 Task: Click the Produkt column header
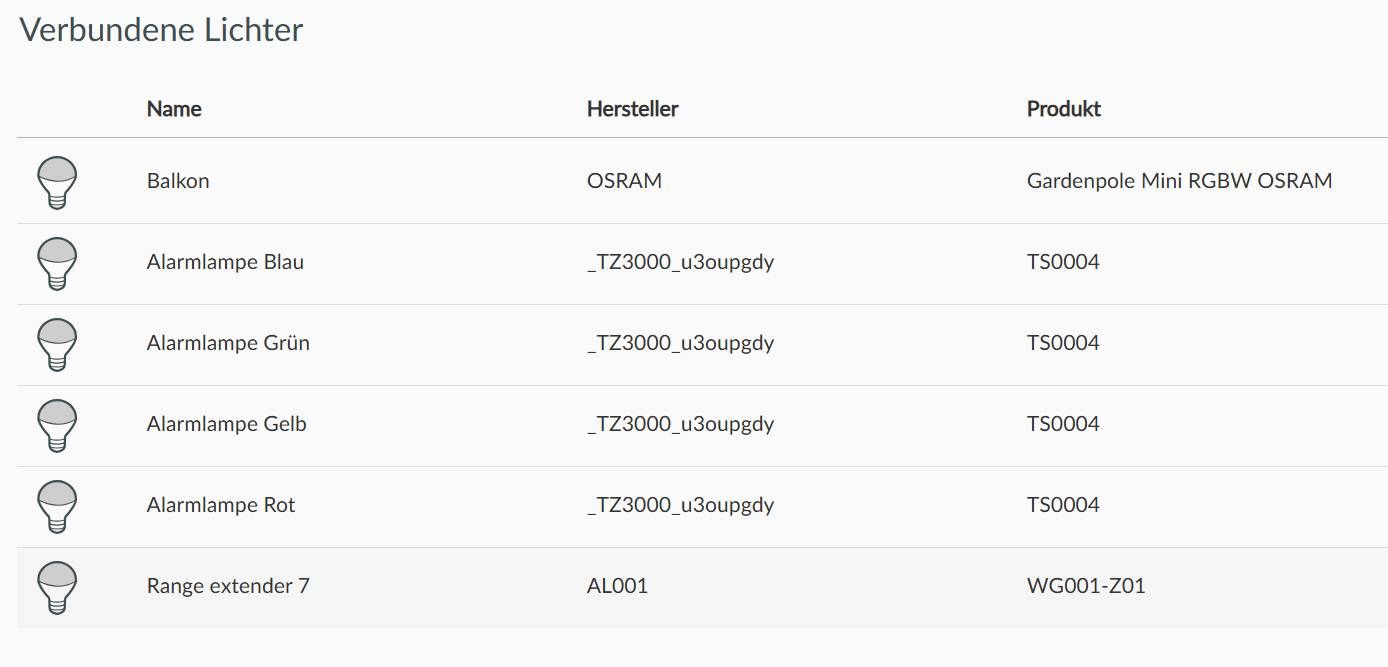[1064, 109]
